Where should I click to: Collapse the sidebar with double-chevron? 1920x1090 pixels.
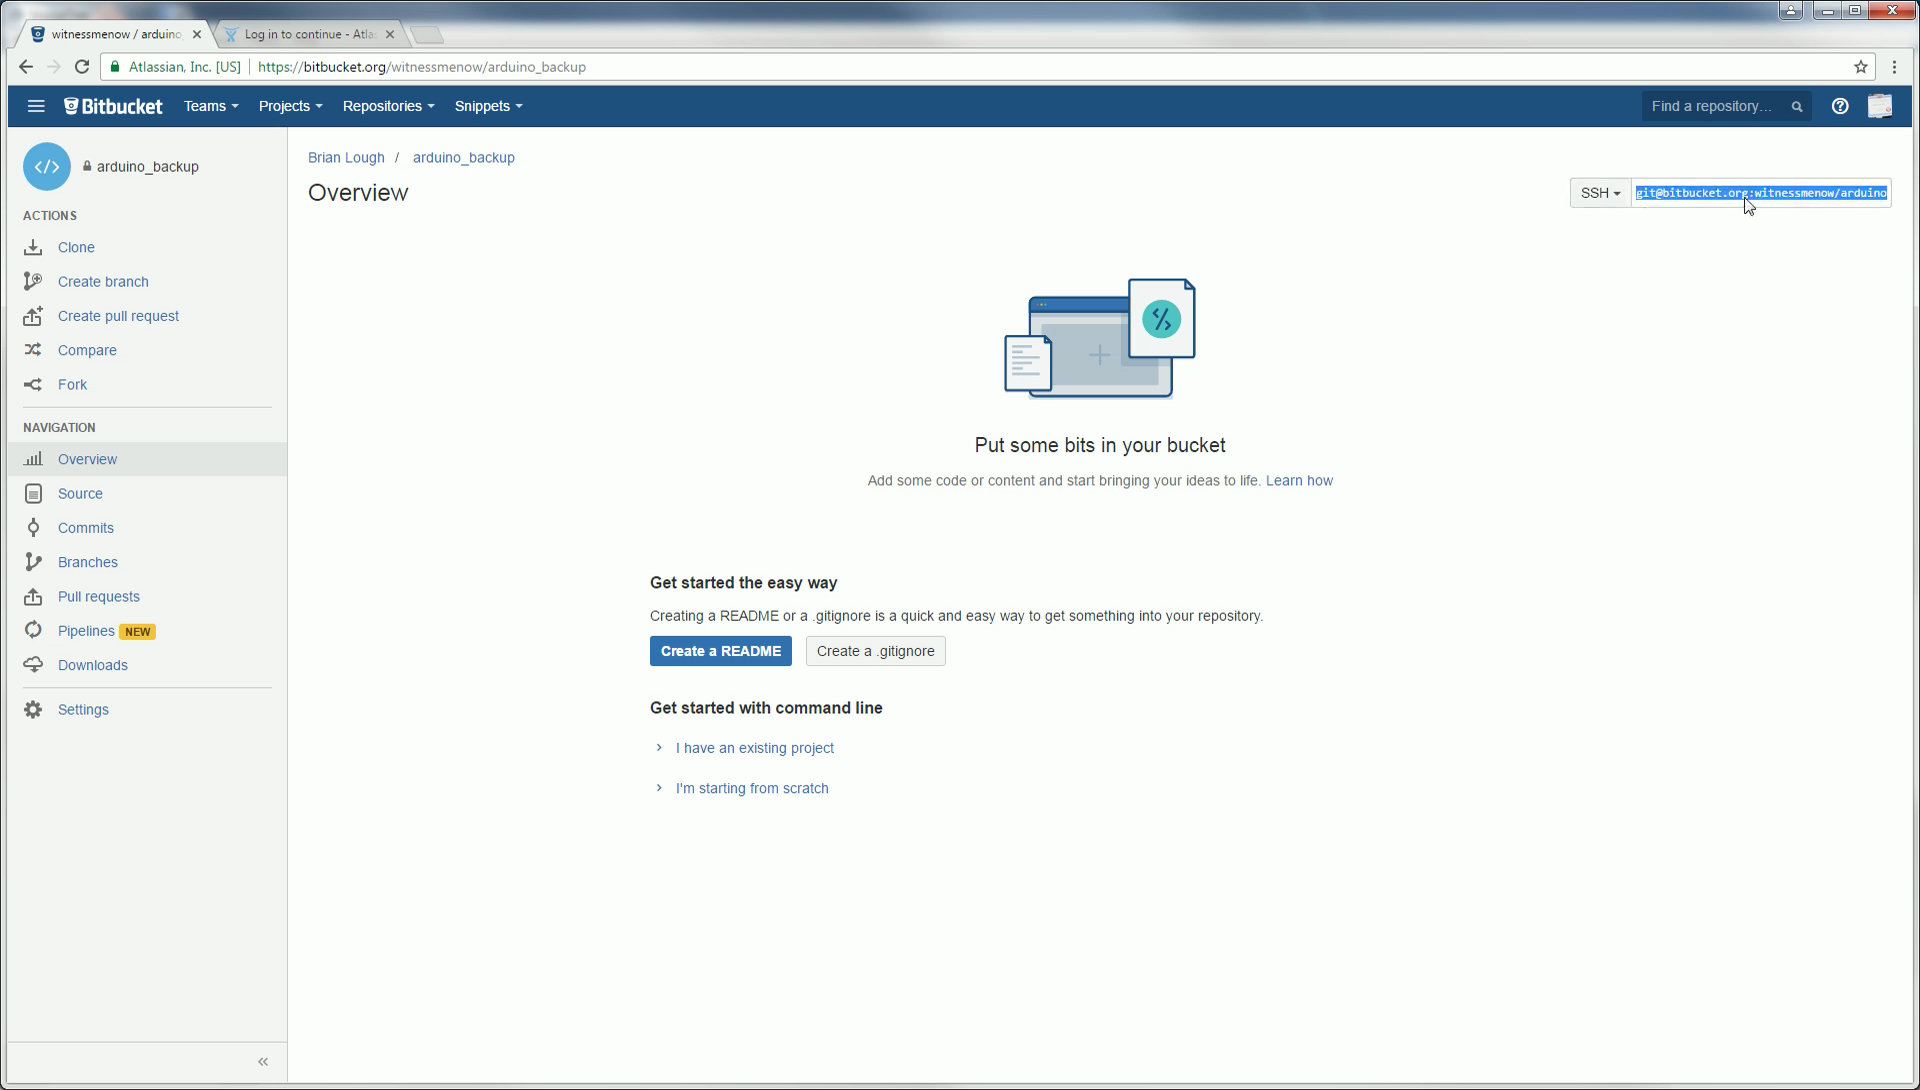[x=263, y=1061]
